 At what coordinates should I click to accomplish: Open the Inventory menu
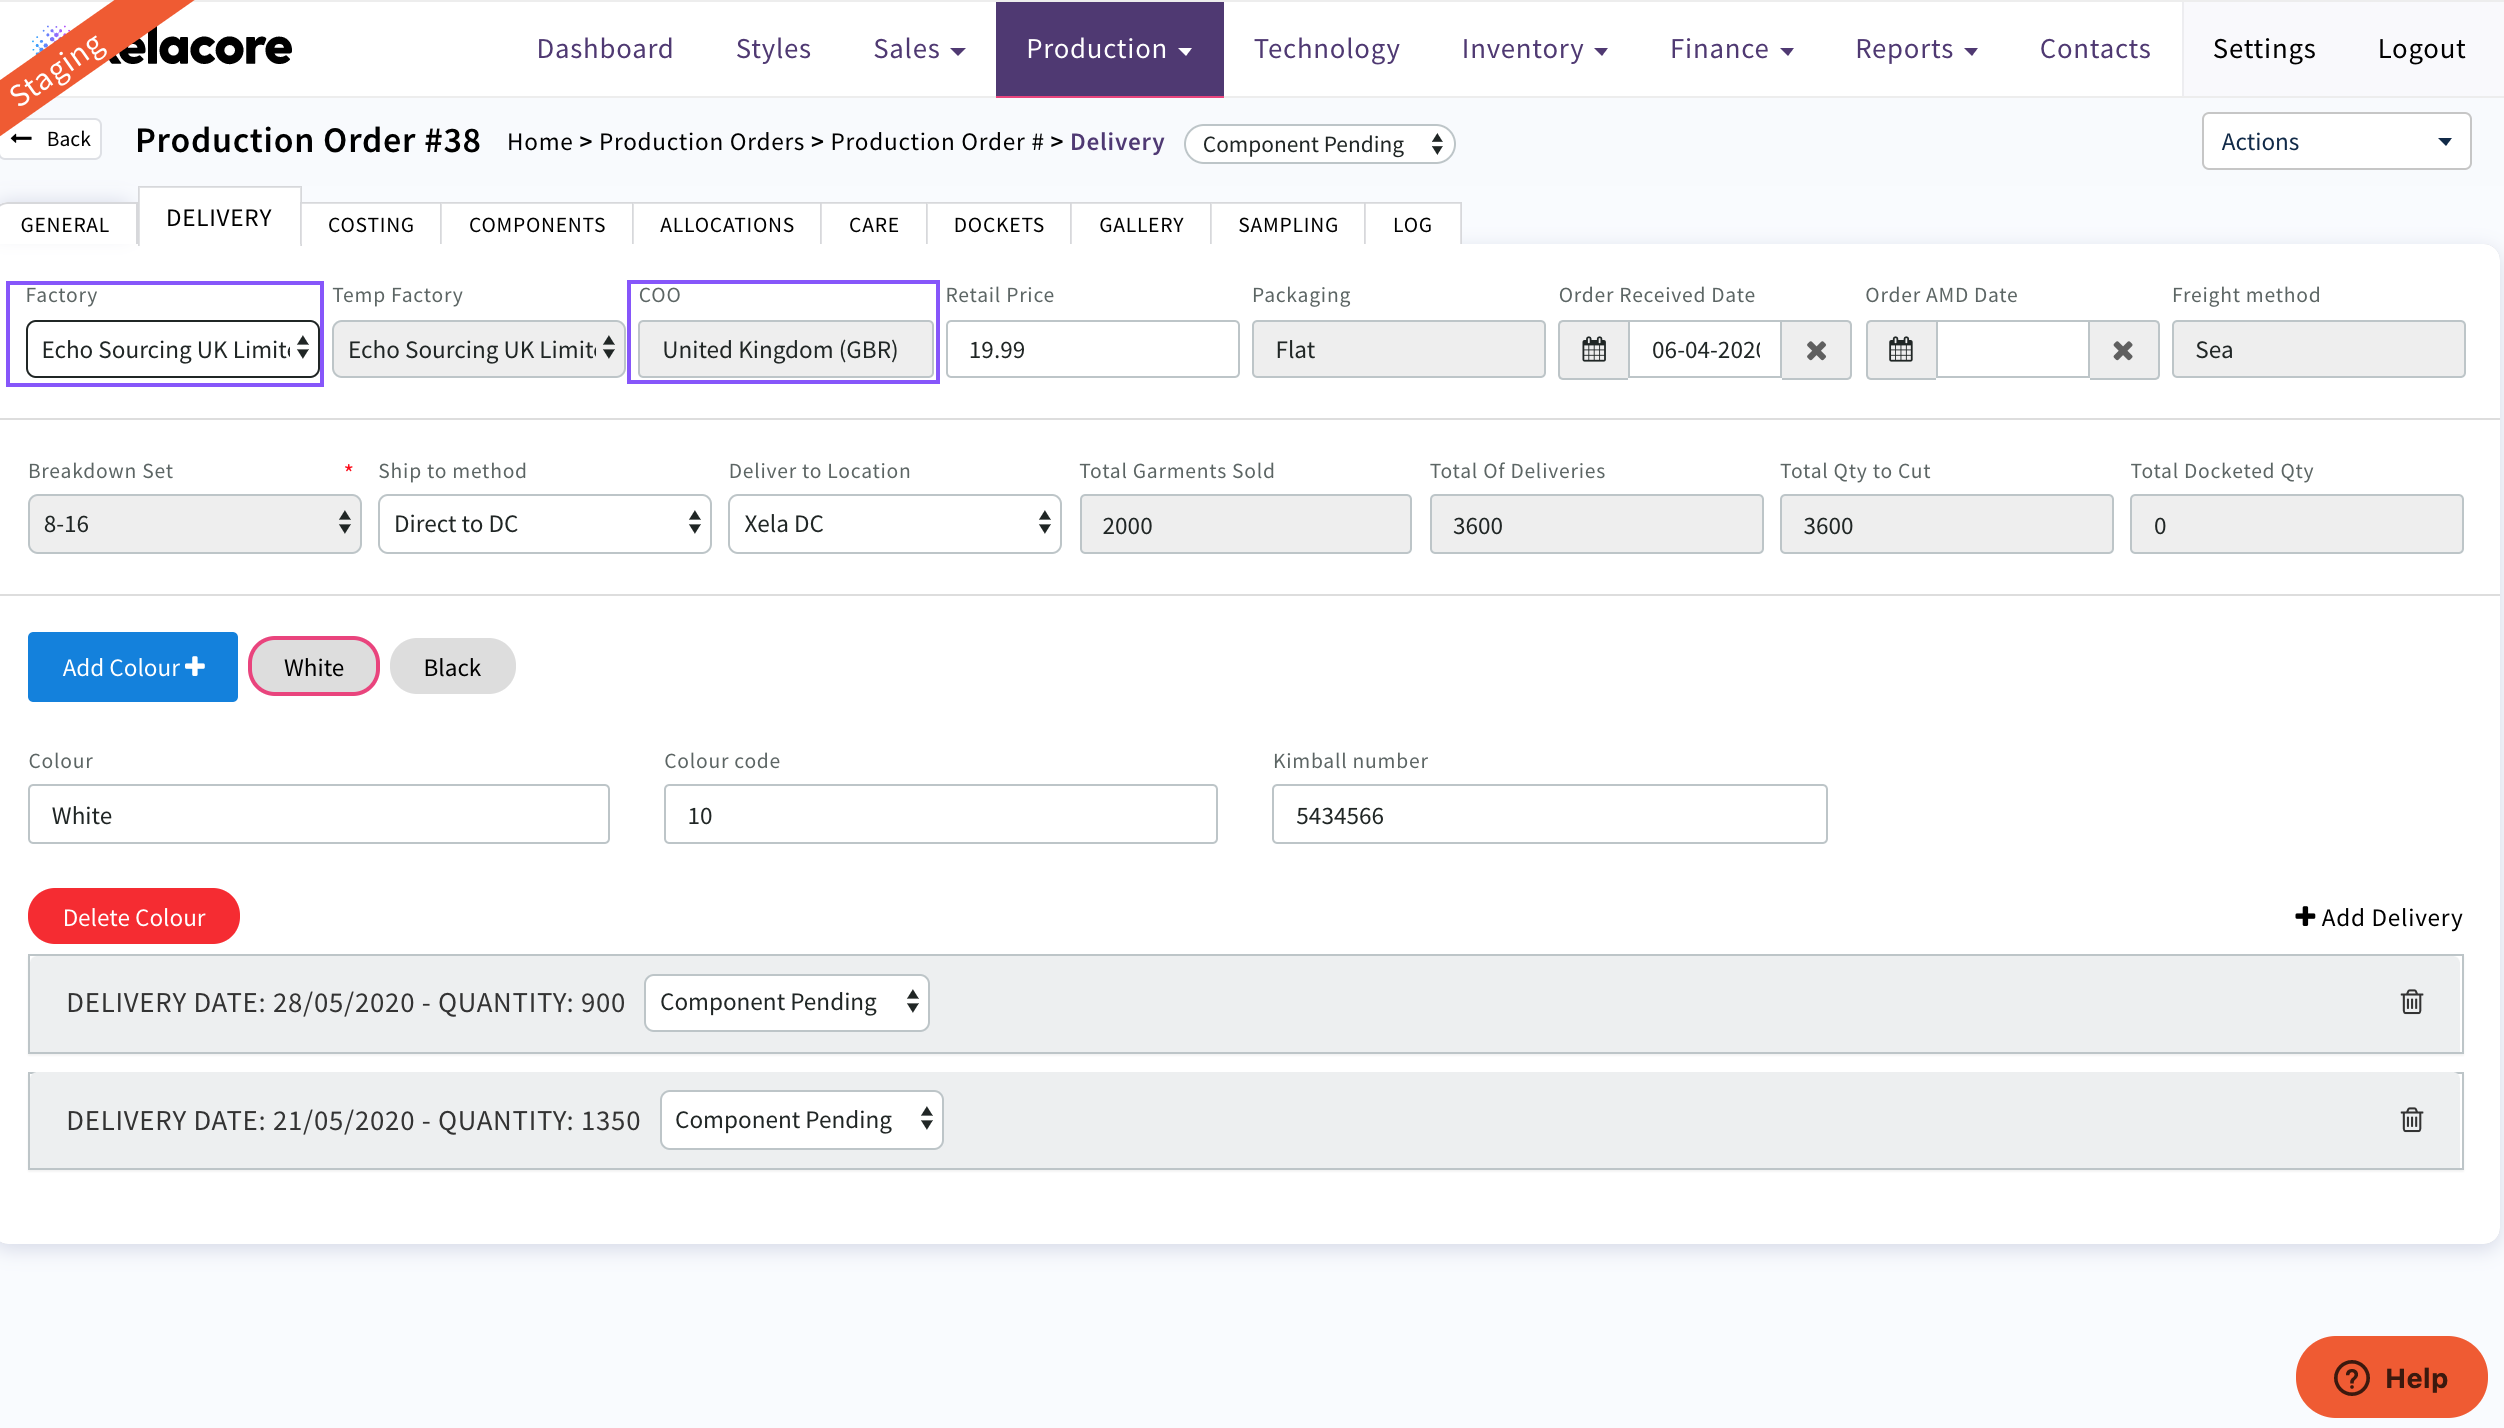tap(1533, 49)
